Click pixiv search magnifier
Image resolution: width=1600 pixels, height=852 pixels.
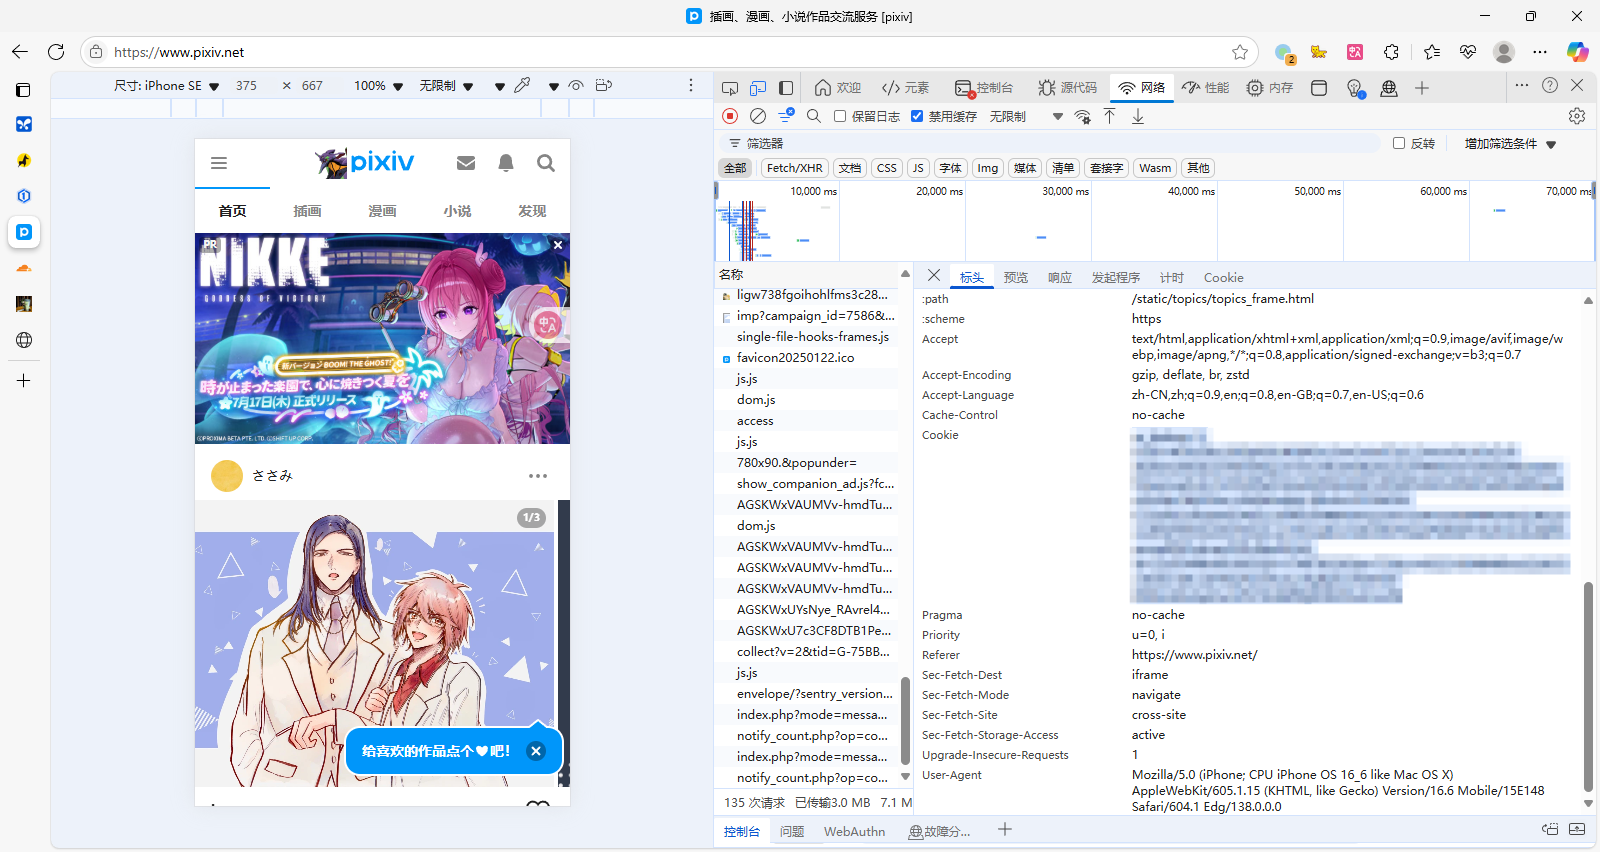point(546,163)
